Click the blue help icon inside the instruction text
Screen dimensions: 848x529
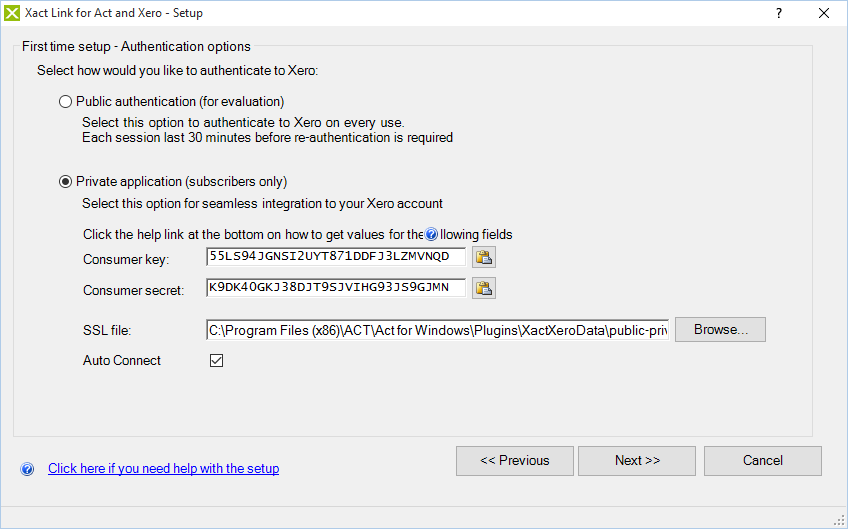[x=431, y=235]
